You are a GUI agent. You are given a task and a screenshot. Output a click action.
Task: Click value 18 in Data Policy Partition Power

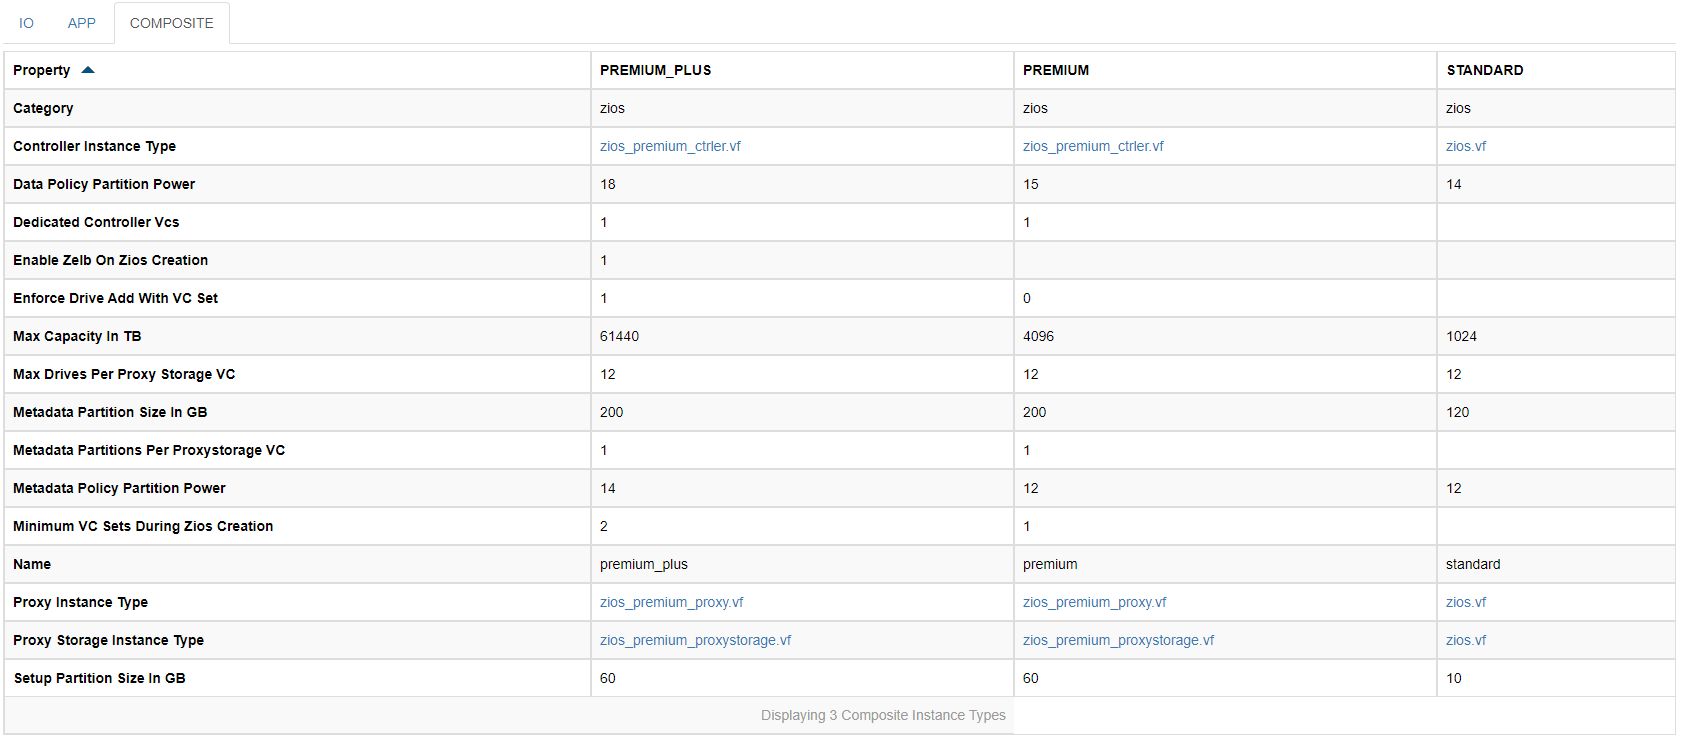click(x=608, y=184)
